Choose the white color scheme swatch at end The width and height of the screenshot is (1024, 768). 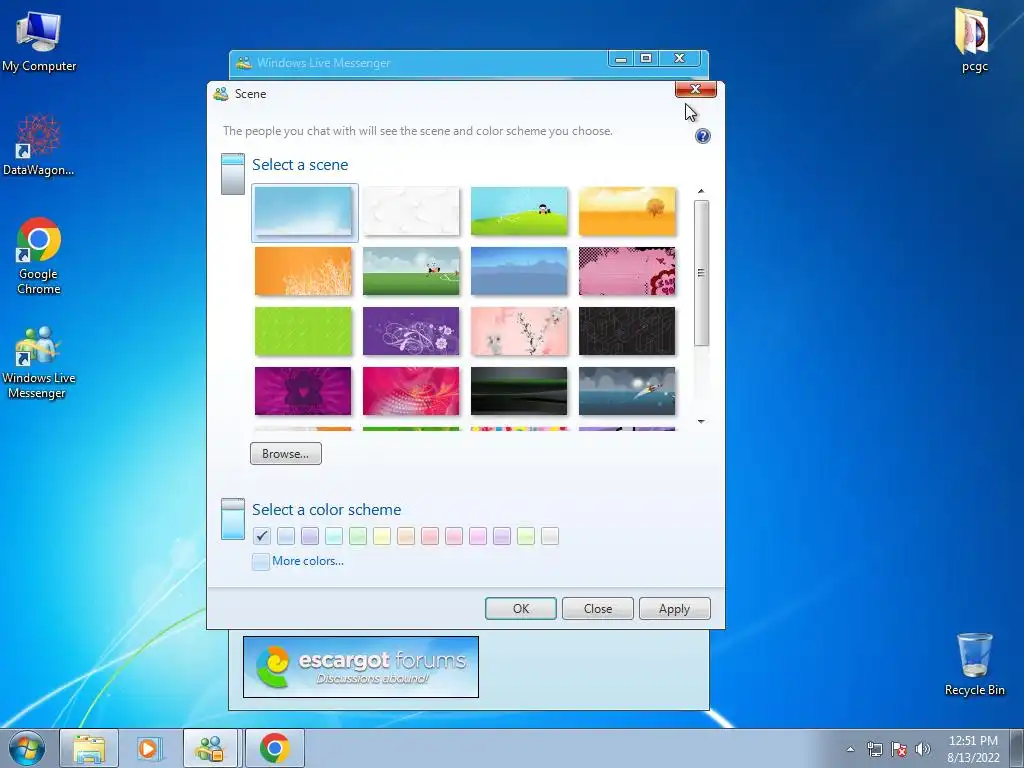click(550, 536)
